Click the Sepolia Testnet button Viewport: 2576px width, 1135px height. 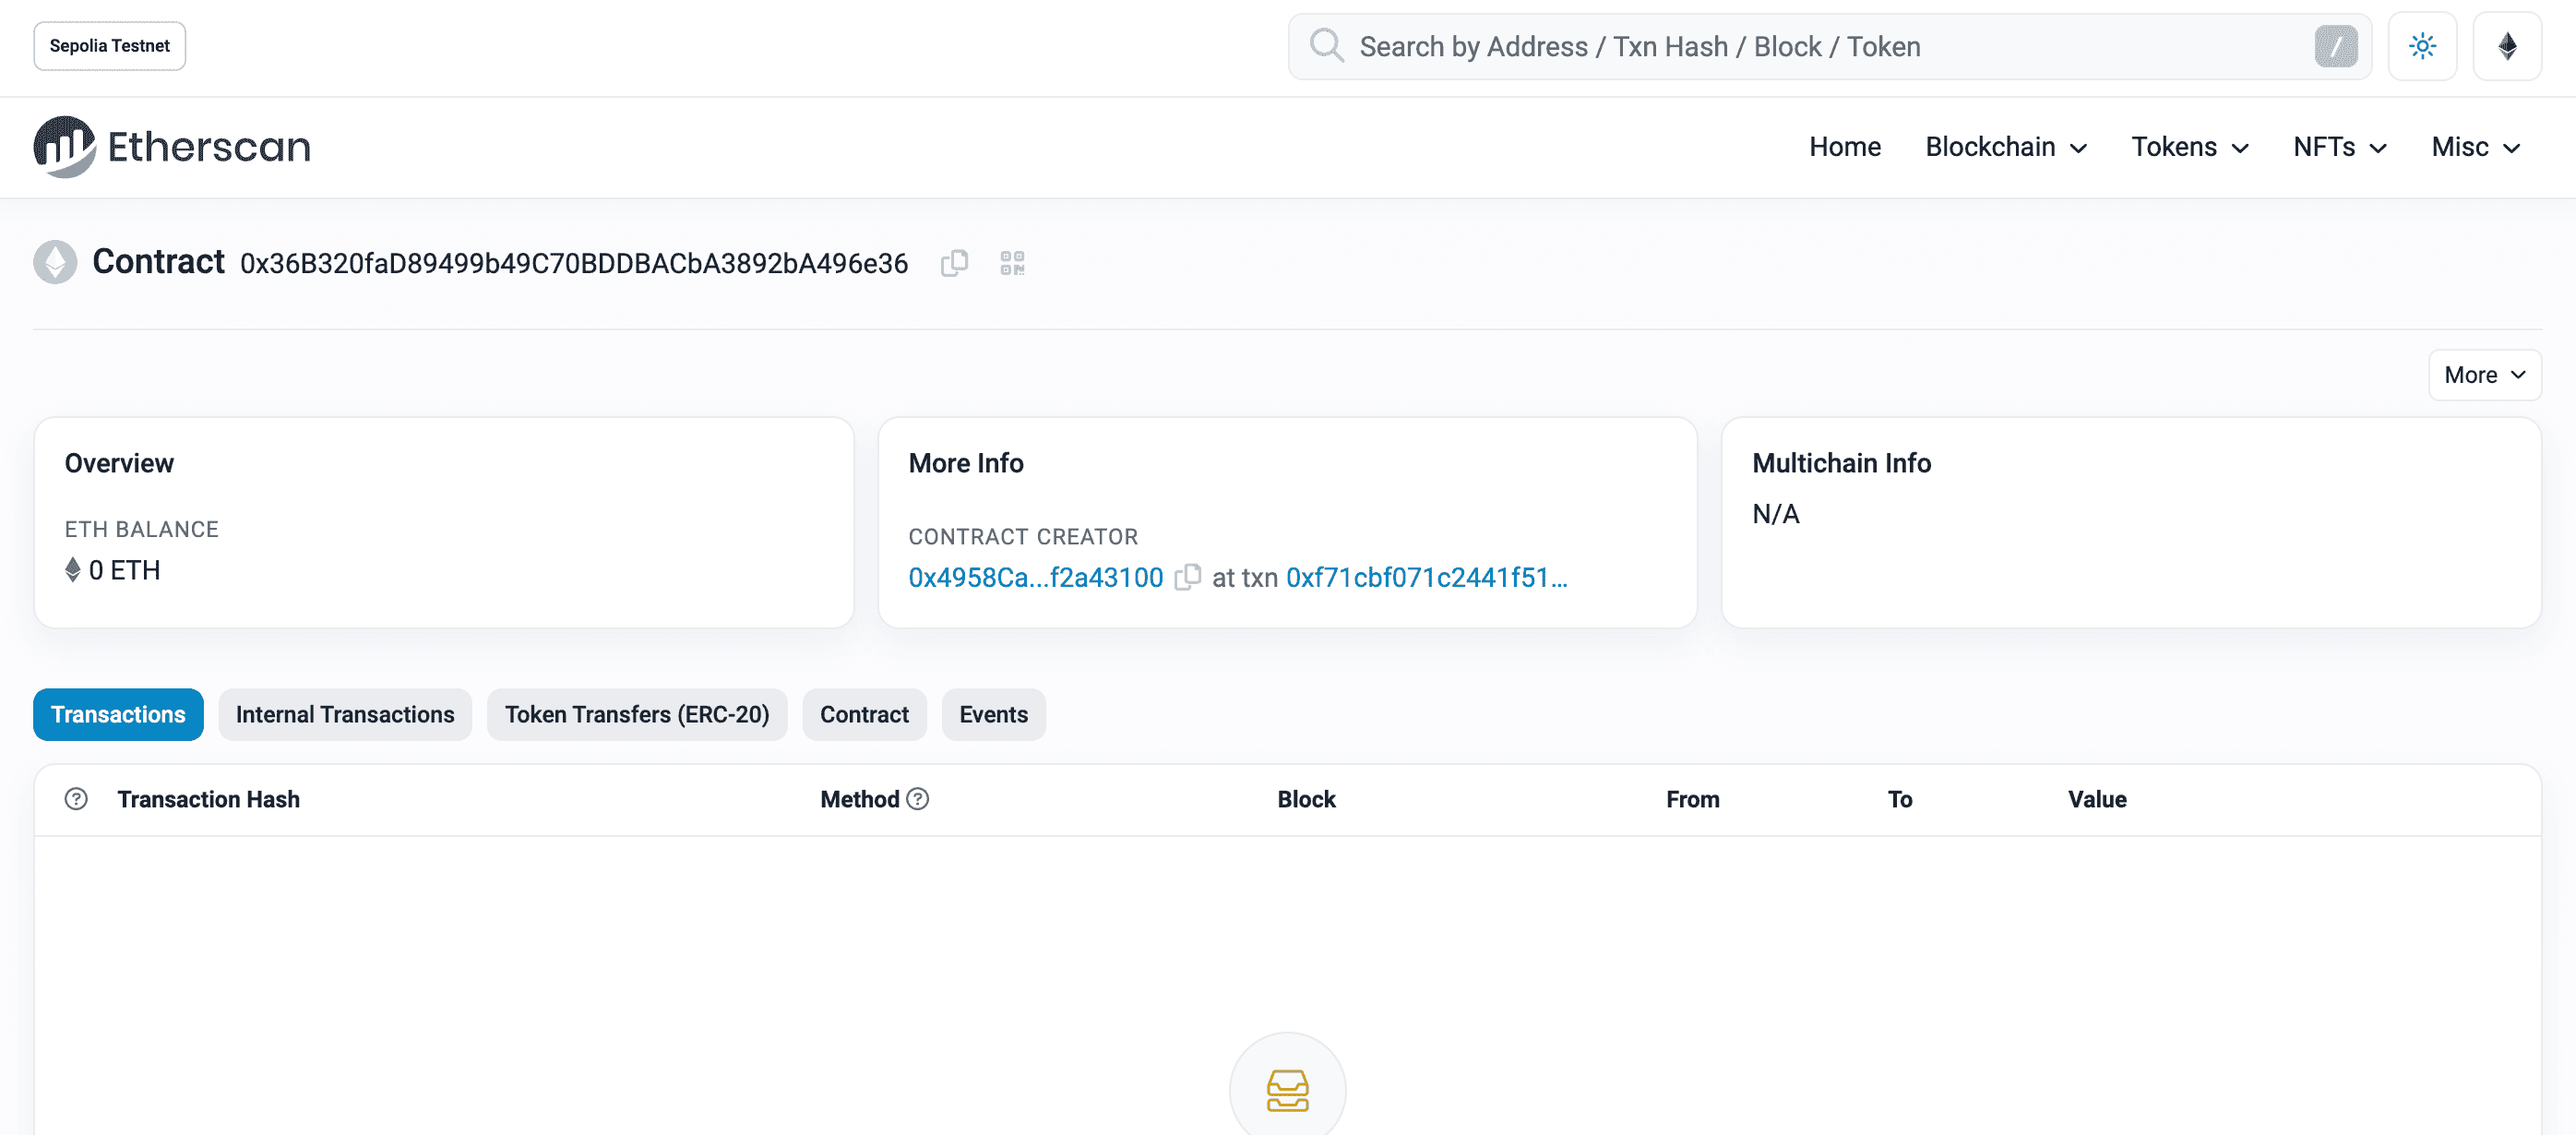click(109, 46)
